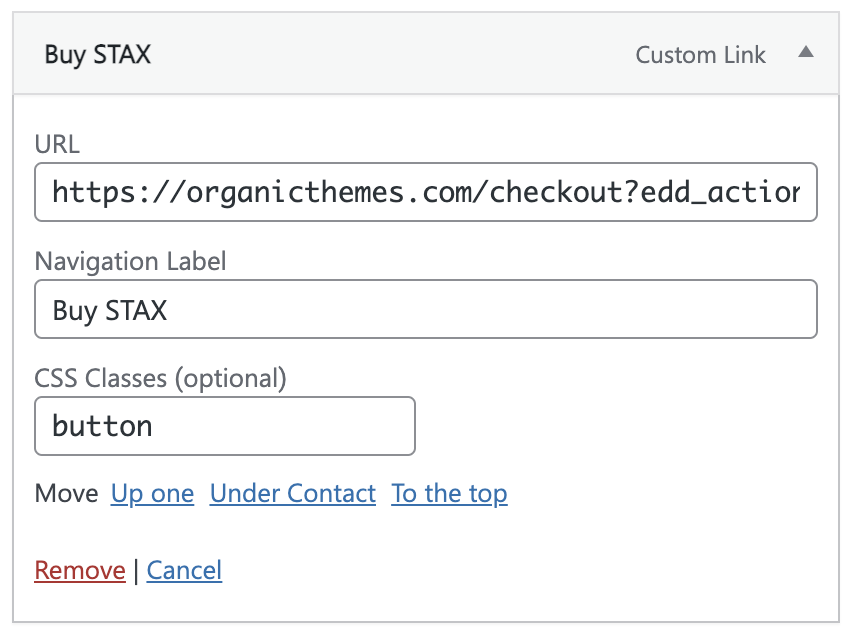This screenshot has width=856, height=638.
Task: Click the Move label before Up one
Action: tap(66, 494)
